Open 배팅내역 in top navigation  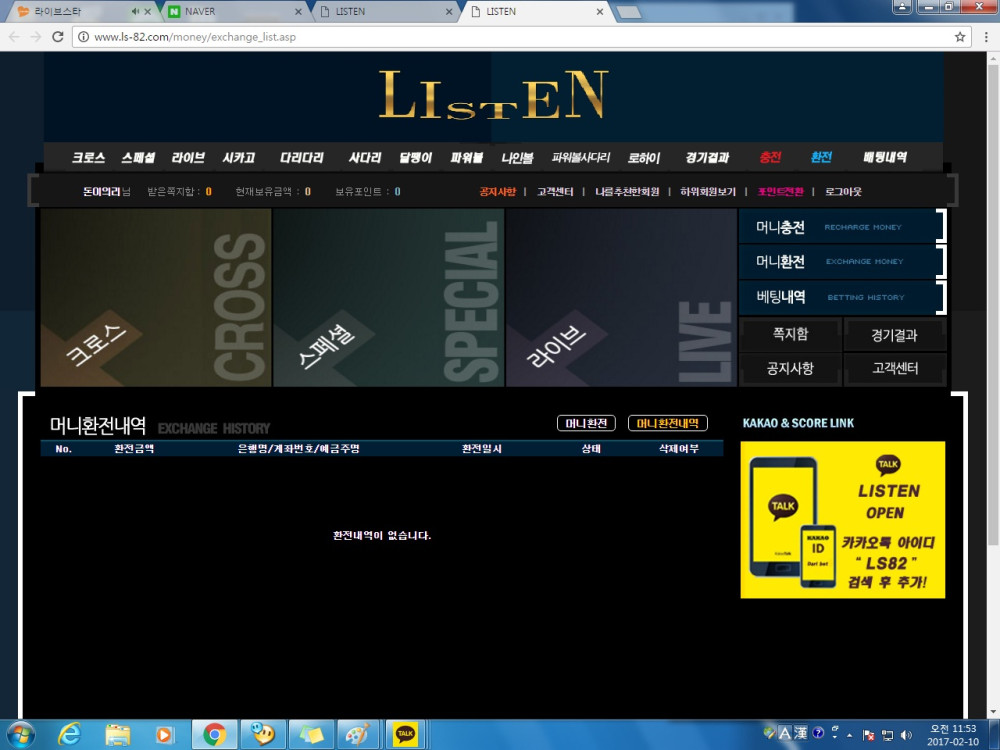pos(885,158)
